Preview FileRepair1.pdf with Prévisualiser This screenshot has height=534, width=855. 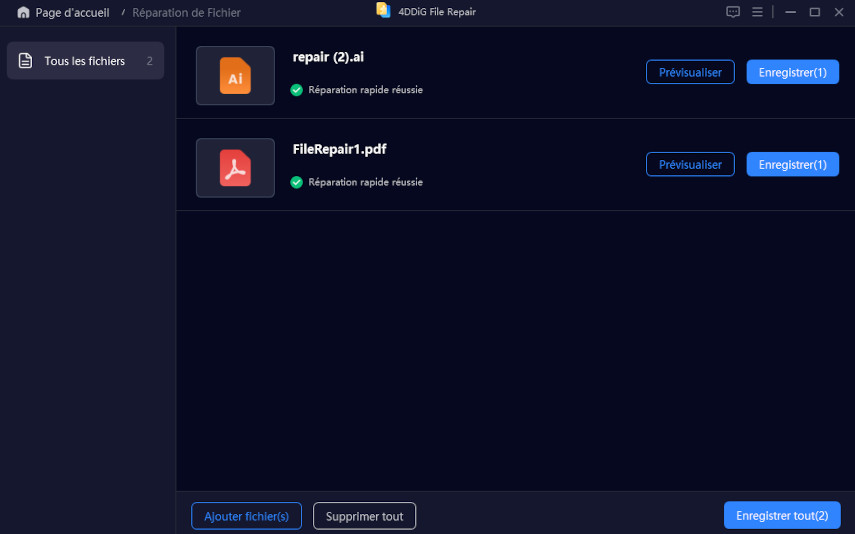(x=690, y=164)
